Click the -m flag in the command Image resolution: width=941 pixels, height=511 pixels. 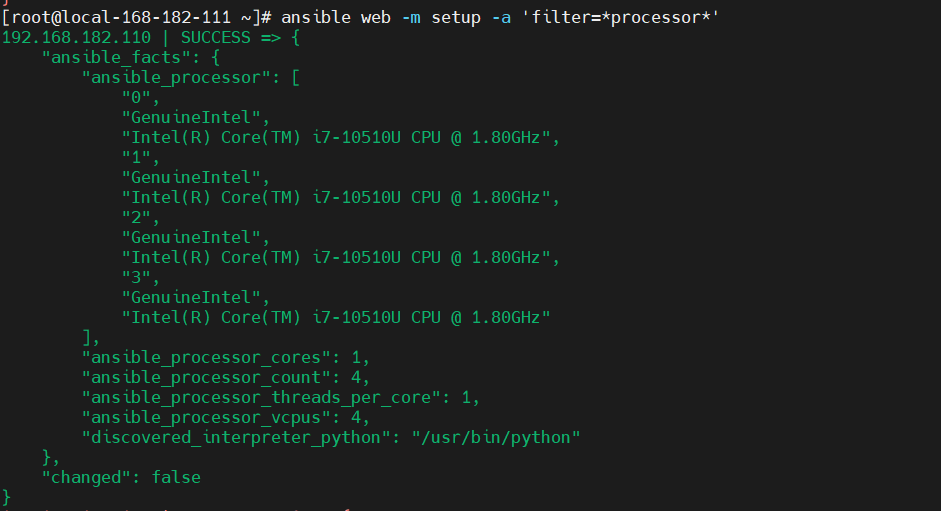pos(412,18)
